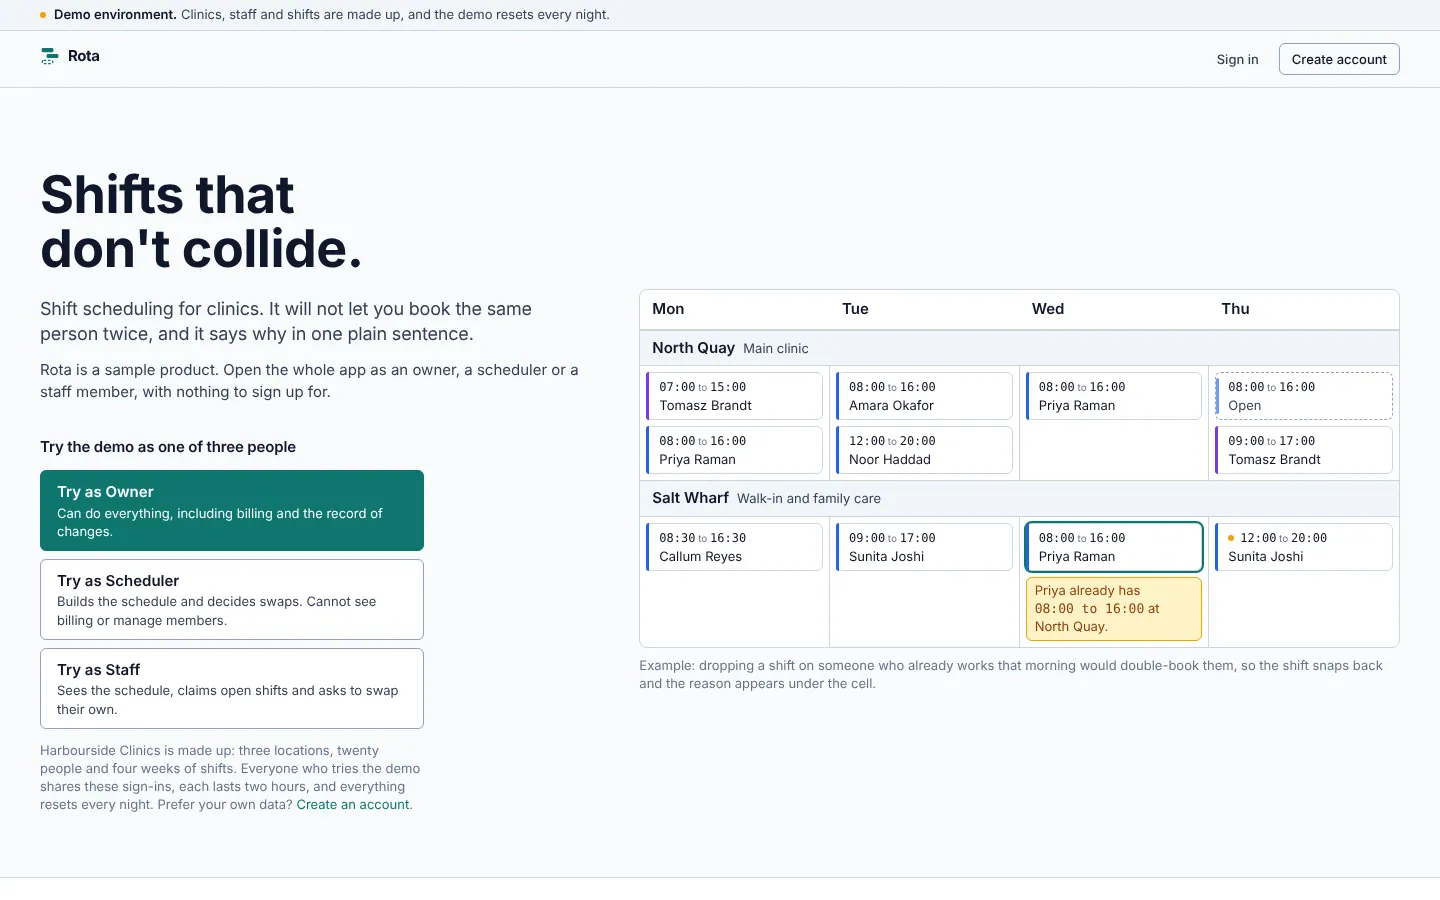Click the Create account button

point(1339,59)
